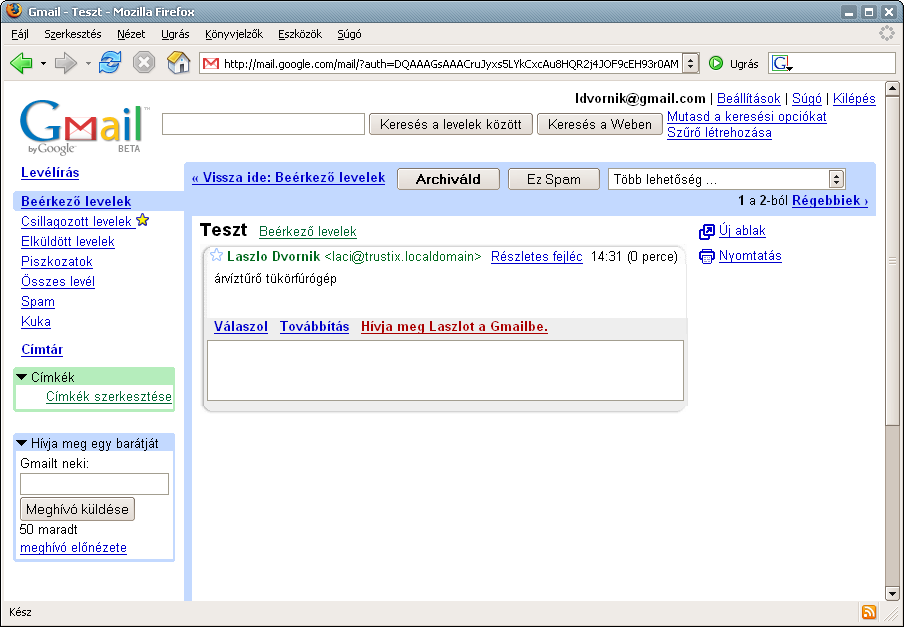This screenshot has width=904, height=627.
Task: Open the Forward button history dropdown arrow
Action: pyautogui.click(x=88, y=63)
